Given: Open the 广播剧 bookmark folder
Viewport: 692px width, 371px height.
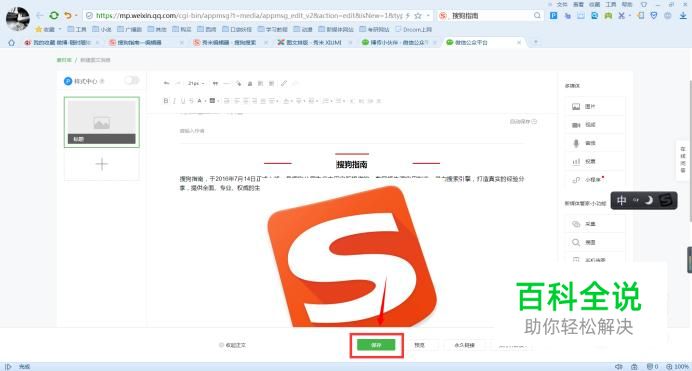Looking at the screenshot, I should point(129,29).
